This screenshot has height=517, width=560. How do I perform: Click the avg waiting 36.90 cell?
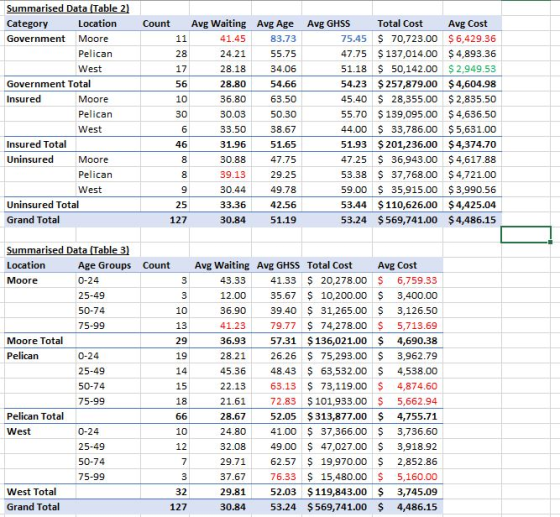232,311
